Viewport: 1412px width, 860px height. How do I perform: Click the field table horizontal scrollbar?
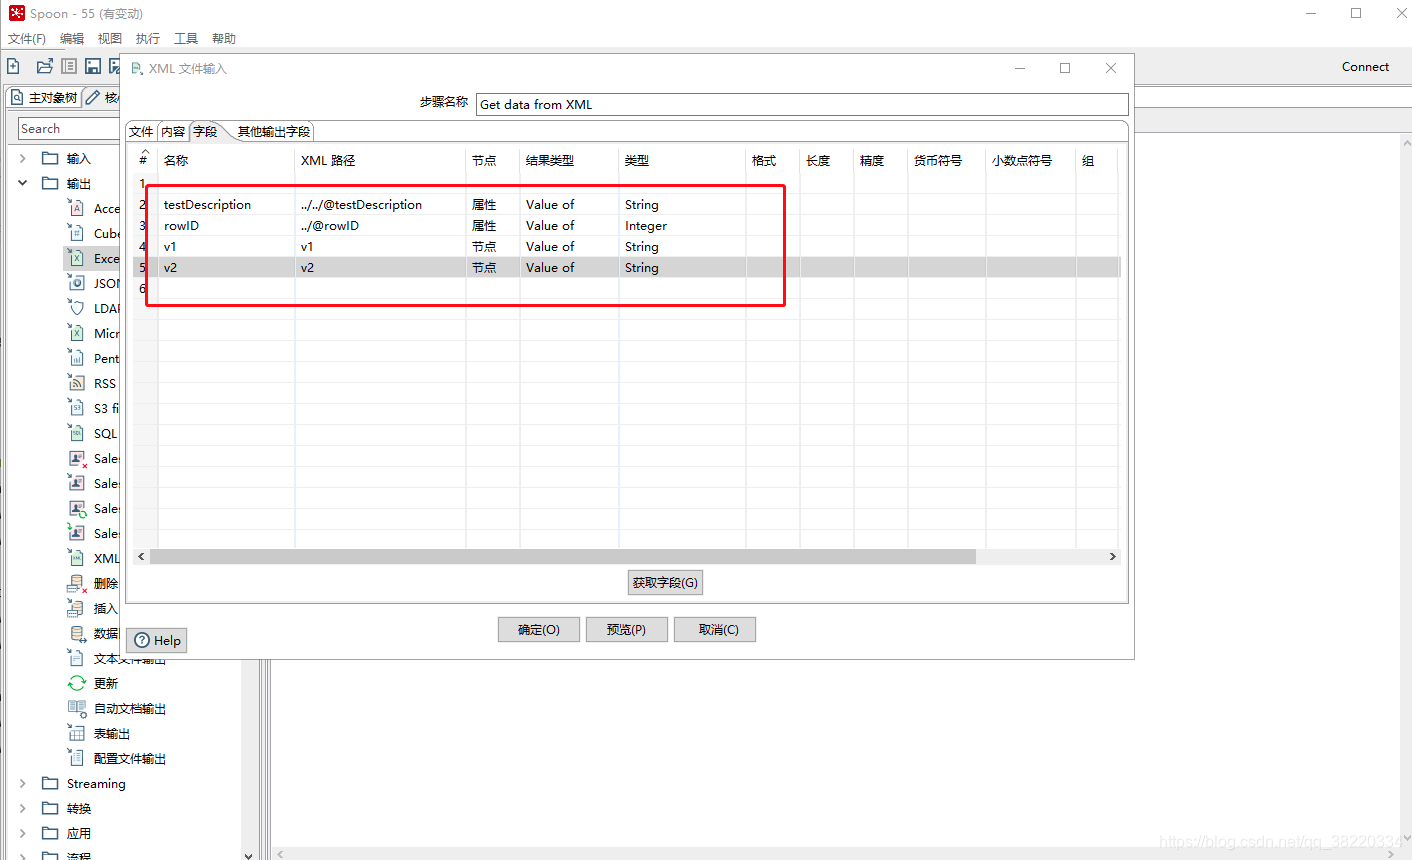(563, 556)
